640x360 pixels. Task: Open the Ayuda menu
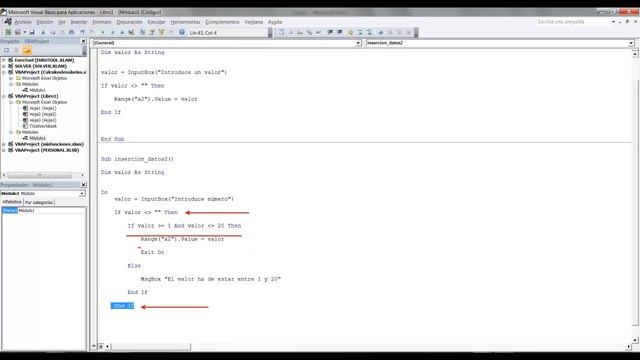click(x=275, y=22)
